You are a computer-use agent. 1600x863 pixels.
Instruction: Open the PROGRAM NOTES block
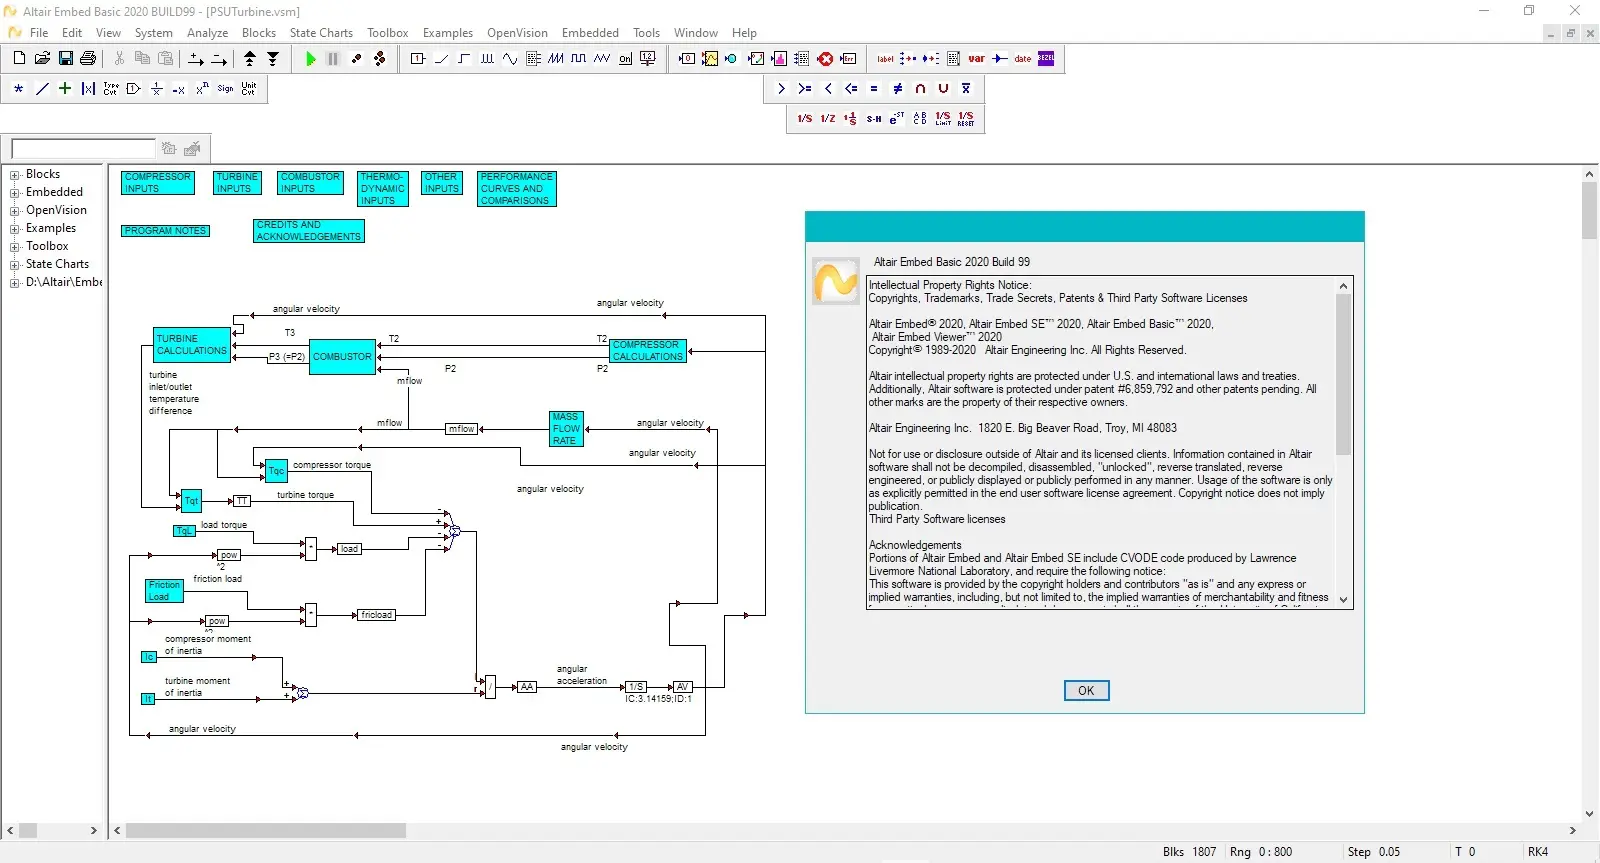point(165,231)
